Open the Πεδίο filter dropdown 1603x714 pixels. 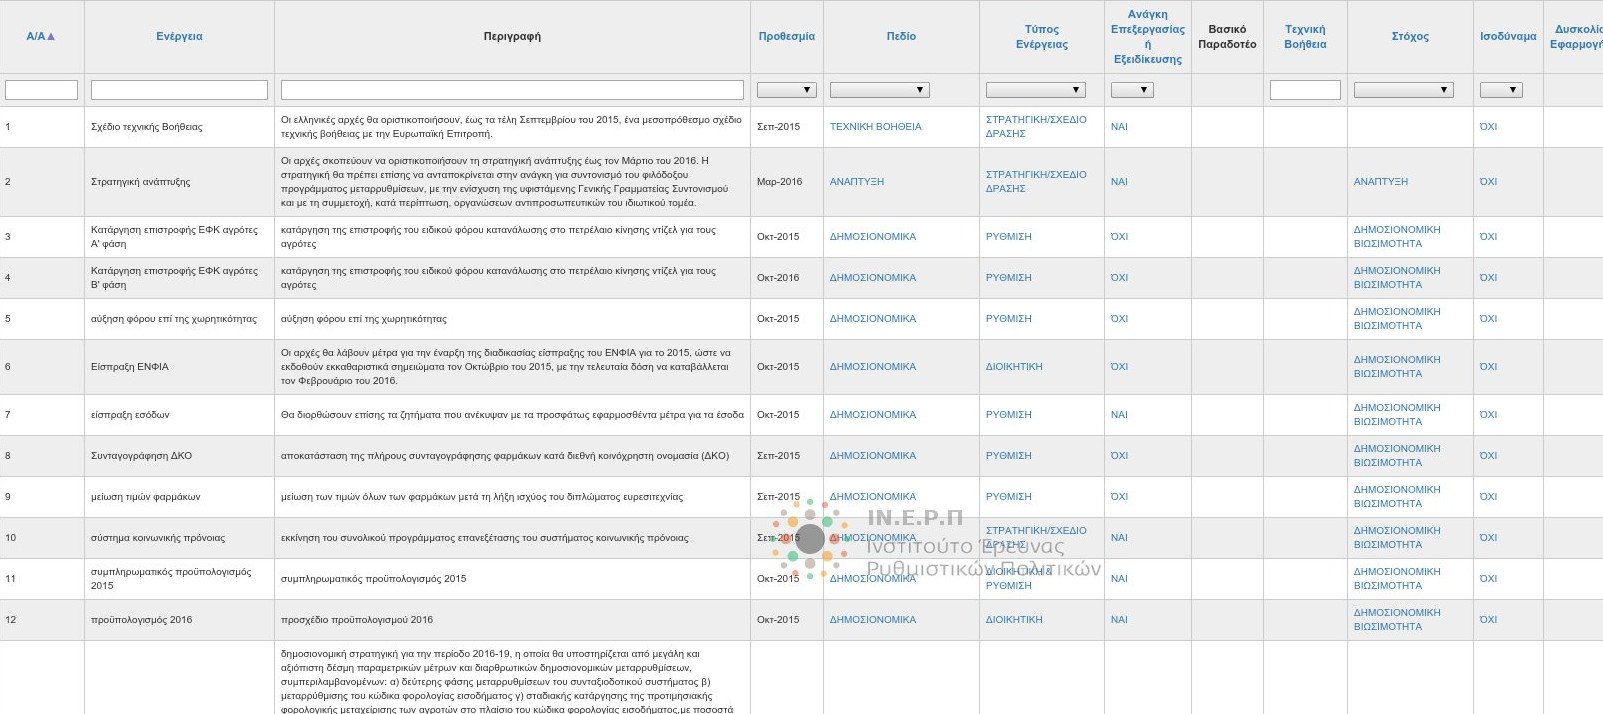coord(880,90)
